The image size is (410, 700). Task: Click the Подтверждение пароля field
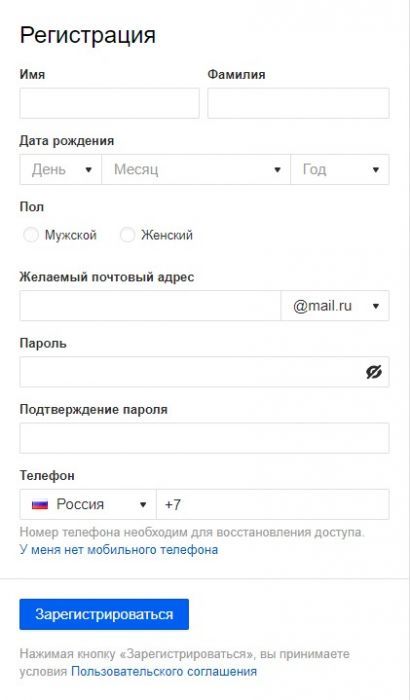tap(205, 438)
